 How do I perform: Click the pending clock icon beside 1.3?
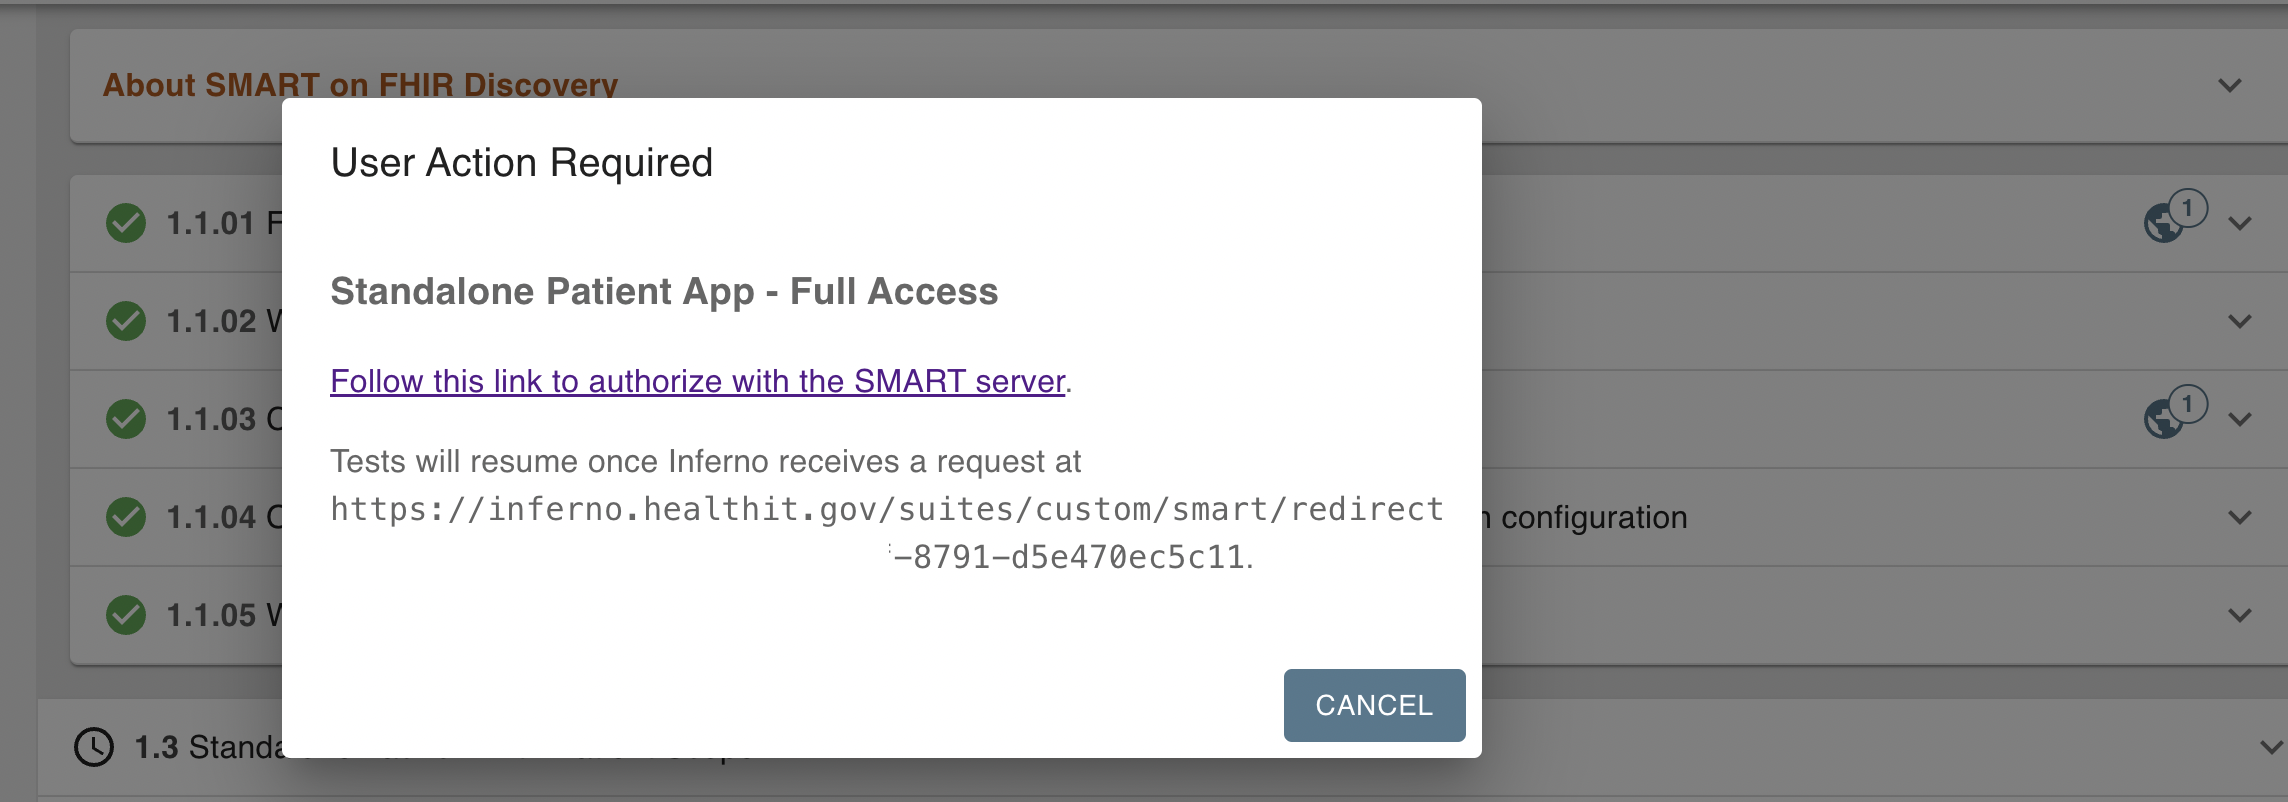coord(97,745)
